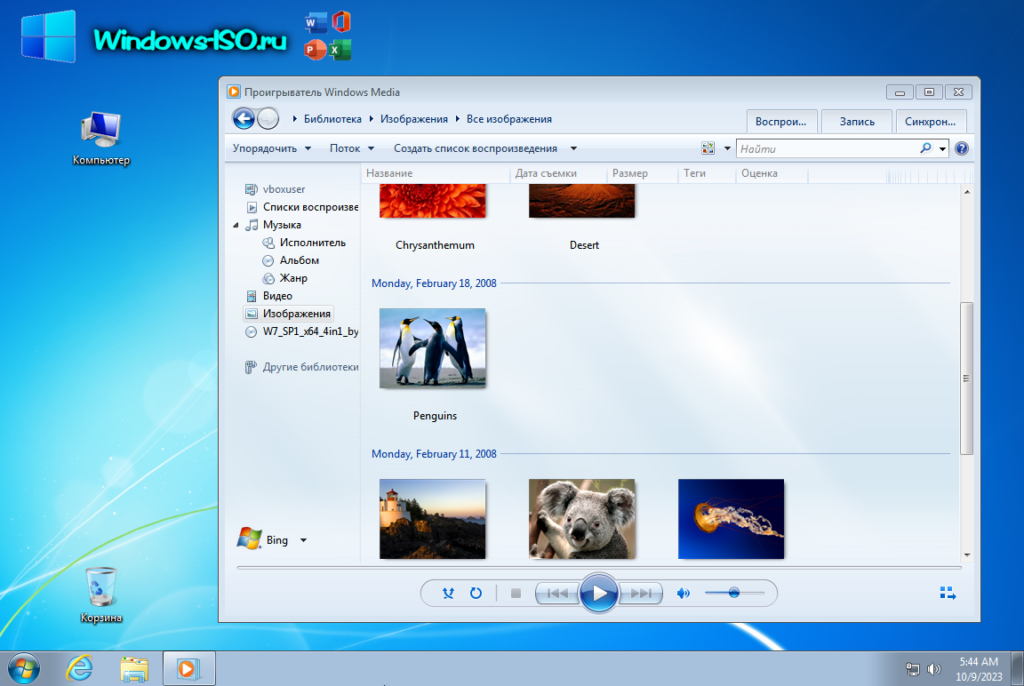Viewport: 1024px width, 686px height.
Task: Click Создать список воспроизведения
Action: click(x=475, y=148)
